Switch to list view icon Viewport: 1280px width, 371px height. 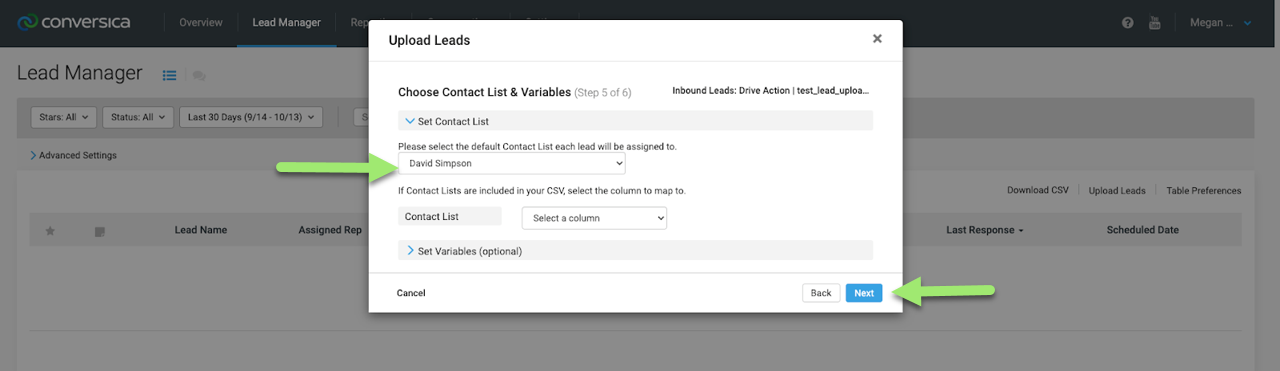point(170,74)
